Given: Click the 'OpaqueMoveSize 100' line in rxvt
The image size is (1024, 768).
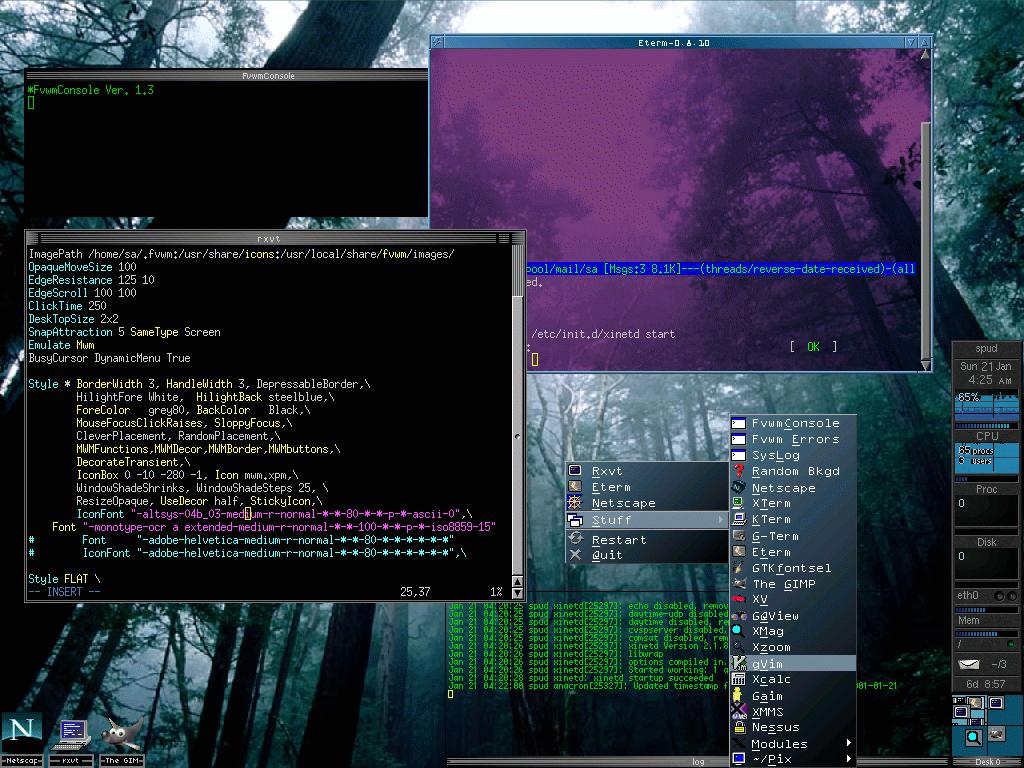Looking at the screenshot, I should [82, 266].
